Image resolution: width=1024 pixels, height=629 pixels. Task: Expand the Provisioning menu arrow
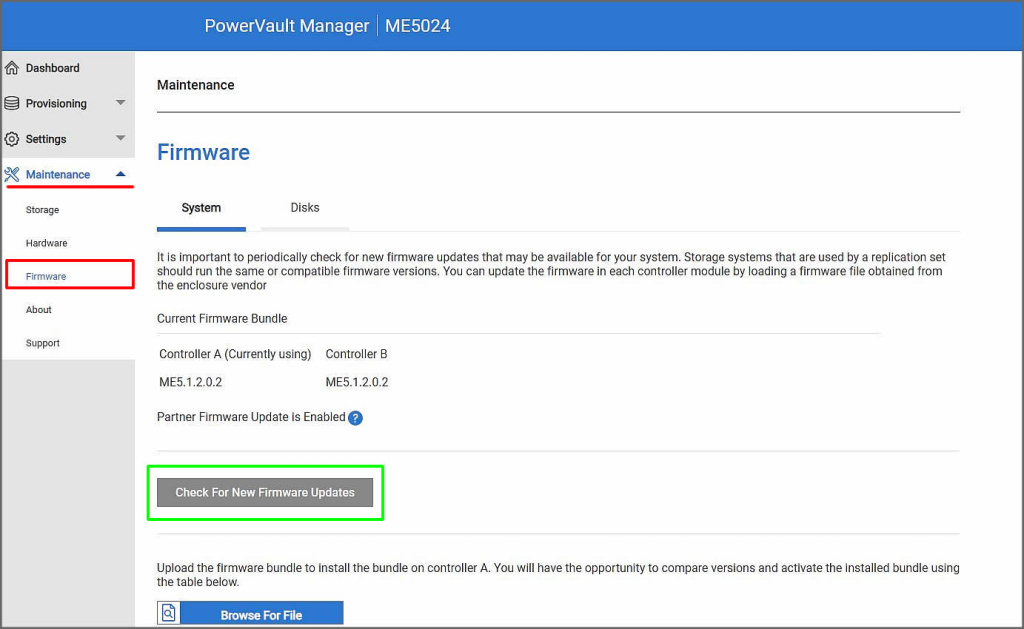[120, 103]
